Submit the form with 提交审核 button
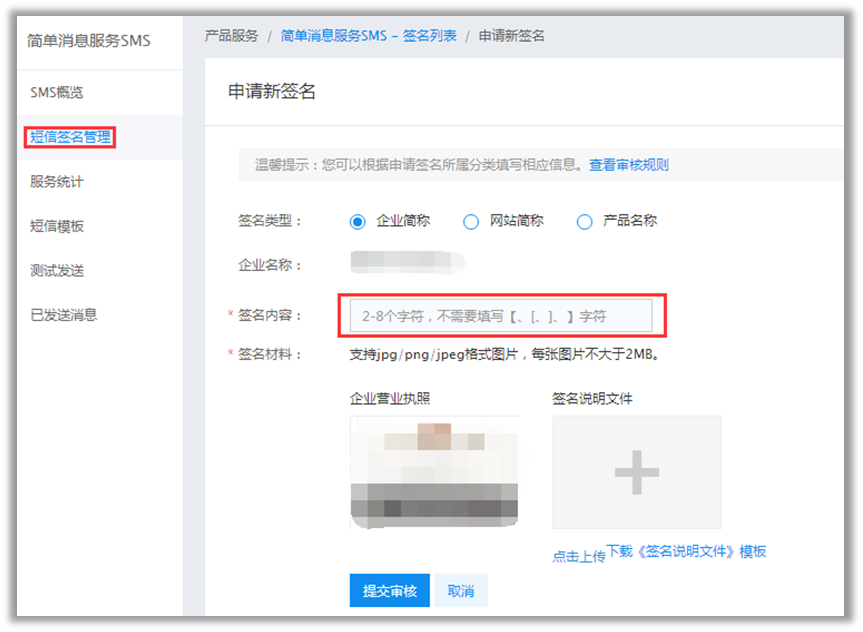 point(388,590)
